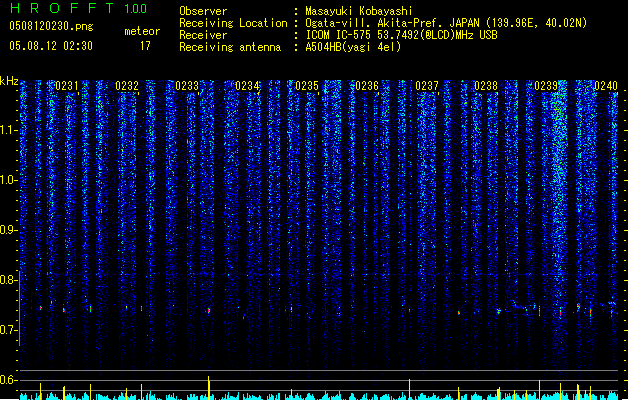Viewport: 629px width, 400px height.
Task: Click the meteor count 17
Action: click(x=145, y=46)
